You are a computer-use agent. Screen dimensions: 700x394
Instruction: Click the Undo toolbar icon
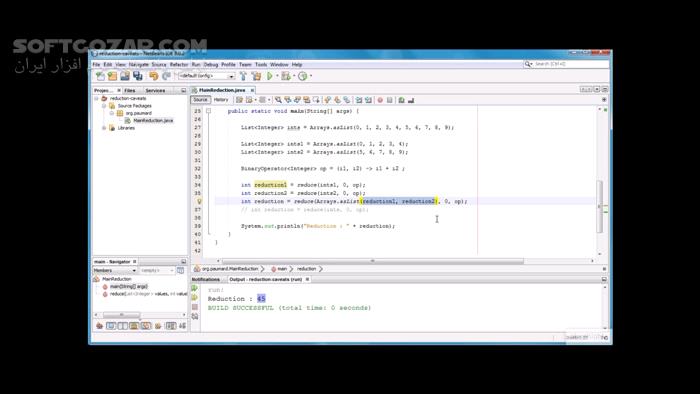click(154, 76)
